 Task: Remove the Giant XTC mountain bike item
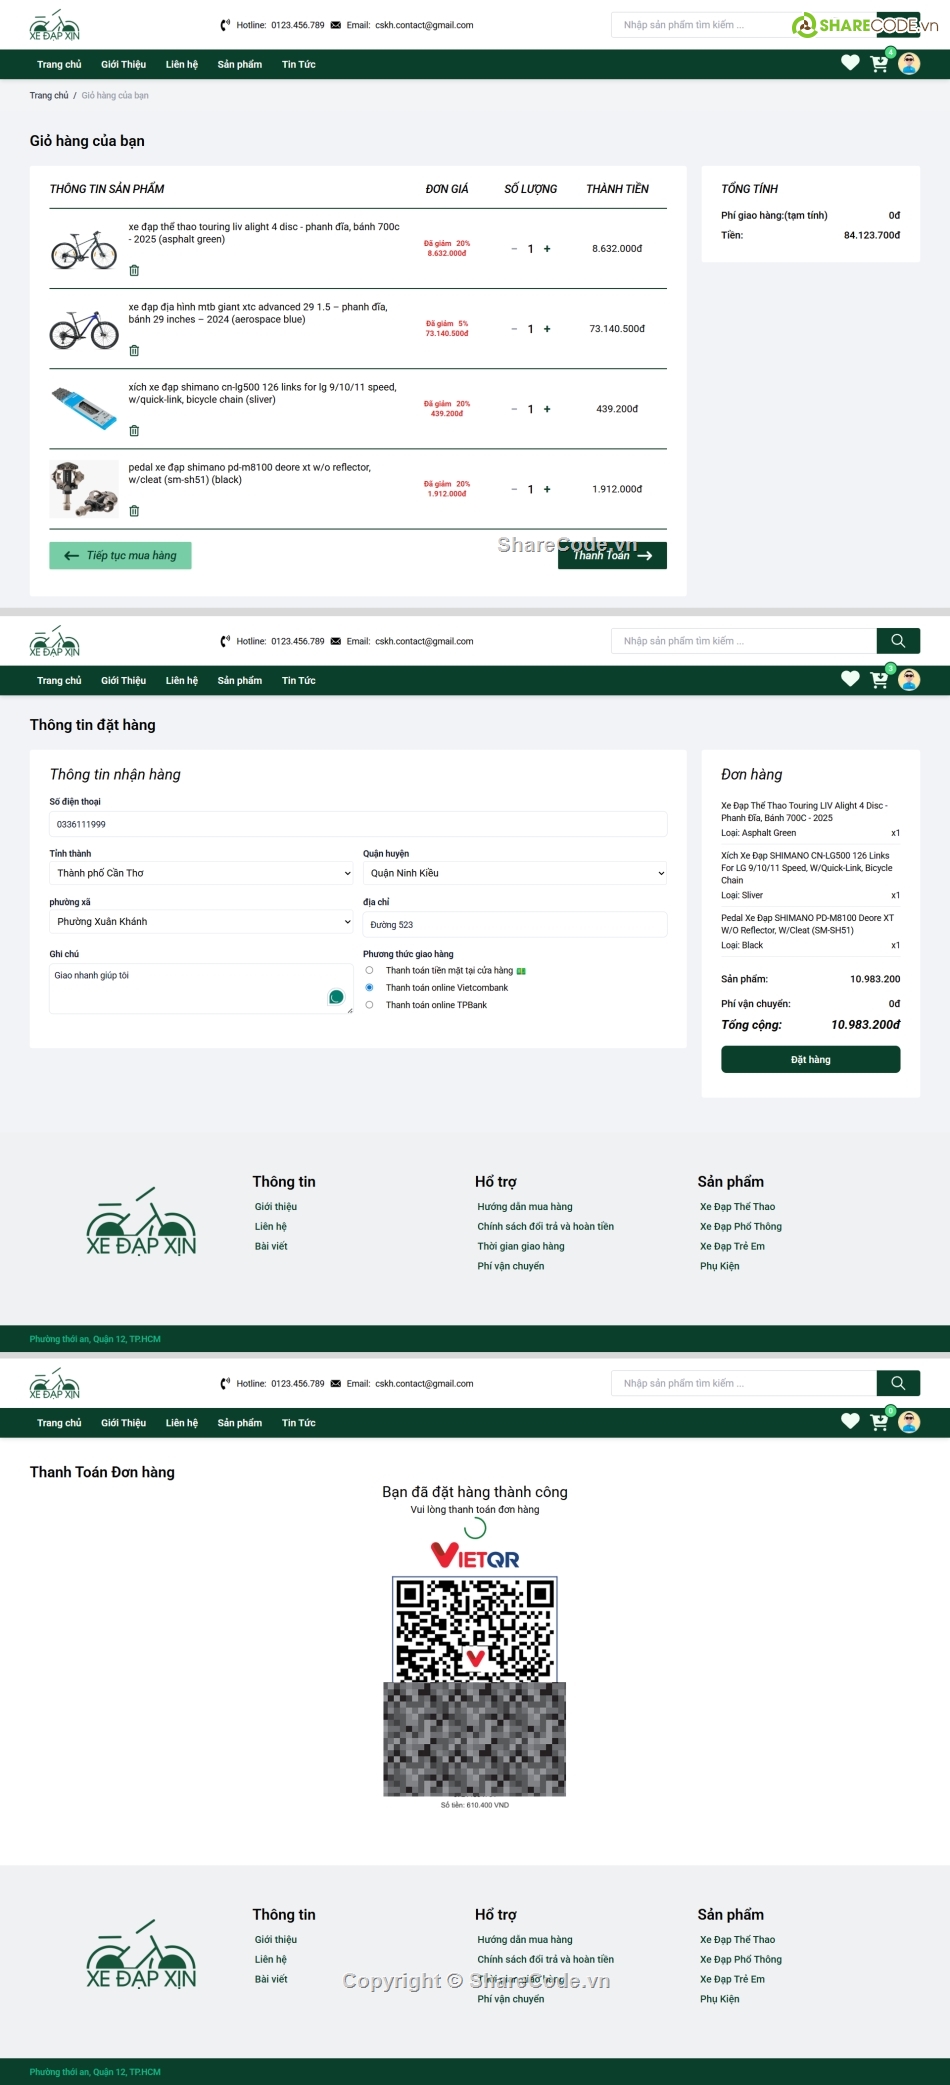134,351
